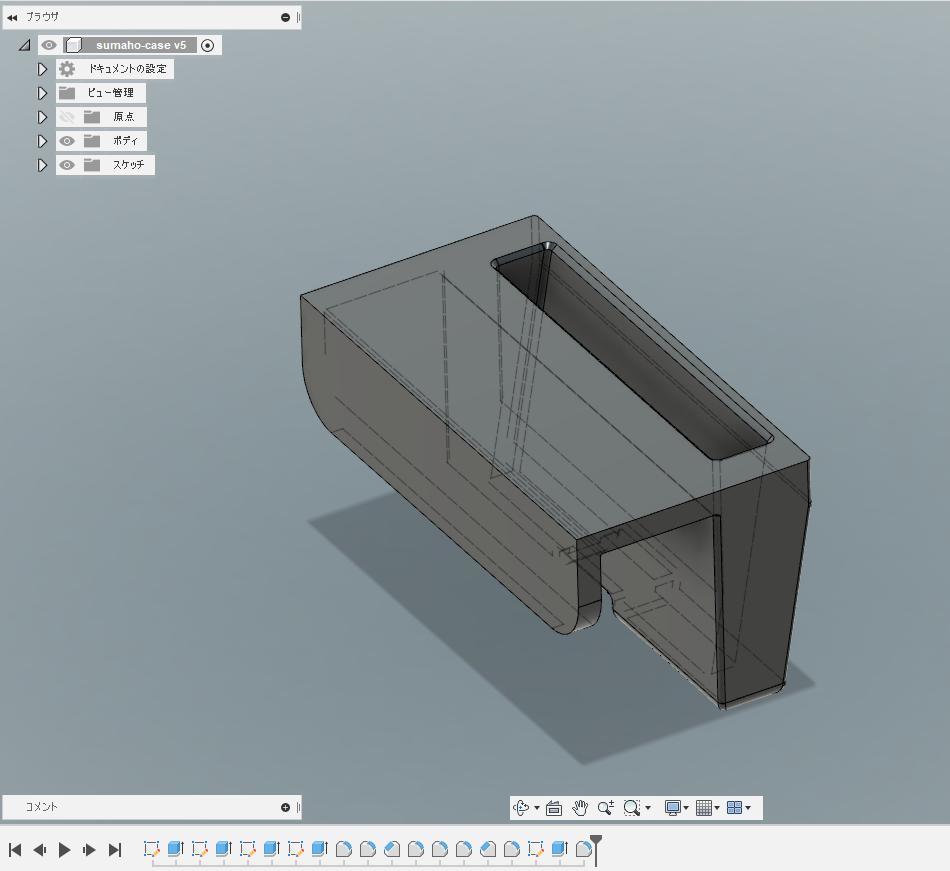Toggle visibility eye of sumaho-case v5
This screenshot has height=871, width=950.
[x=49, y=45]
